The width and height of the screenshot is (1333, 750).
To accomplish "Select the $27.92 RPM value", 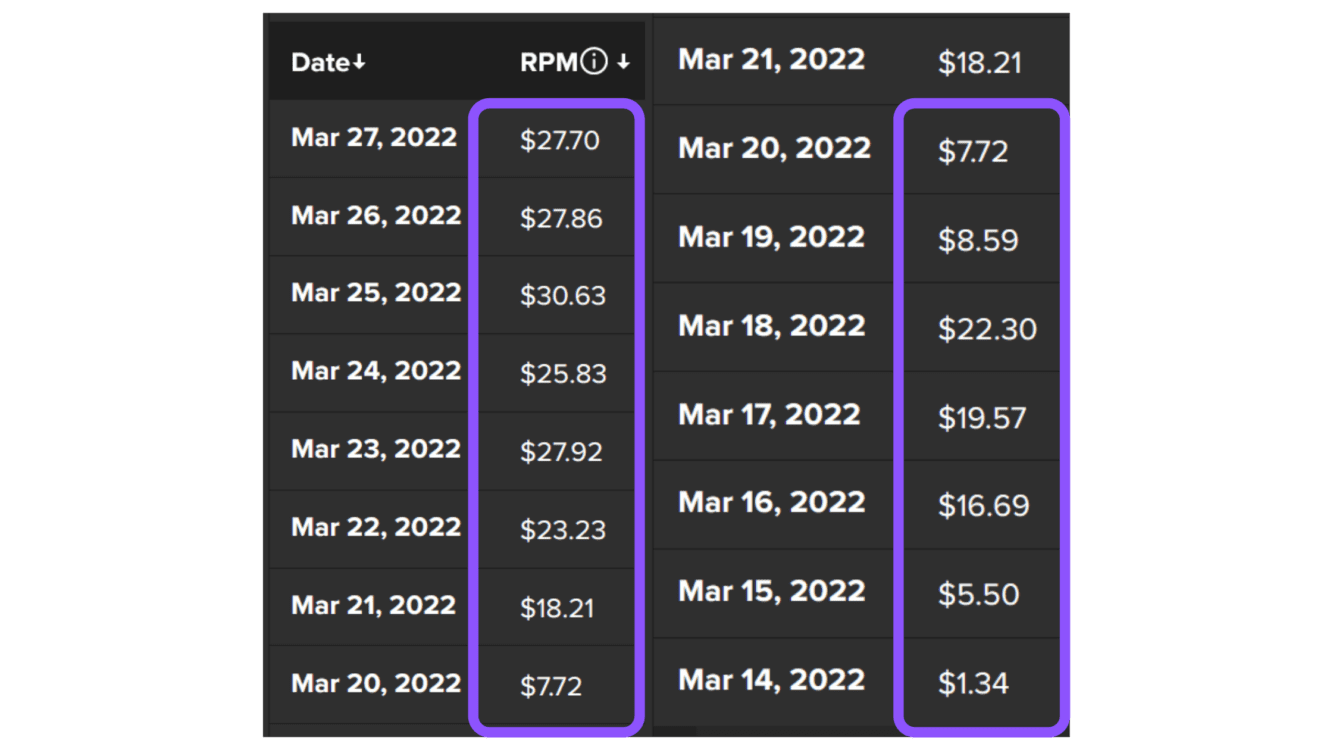I will (561, 451).
